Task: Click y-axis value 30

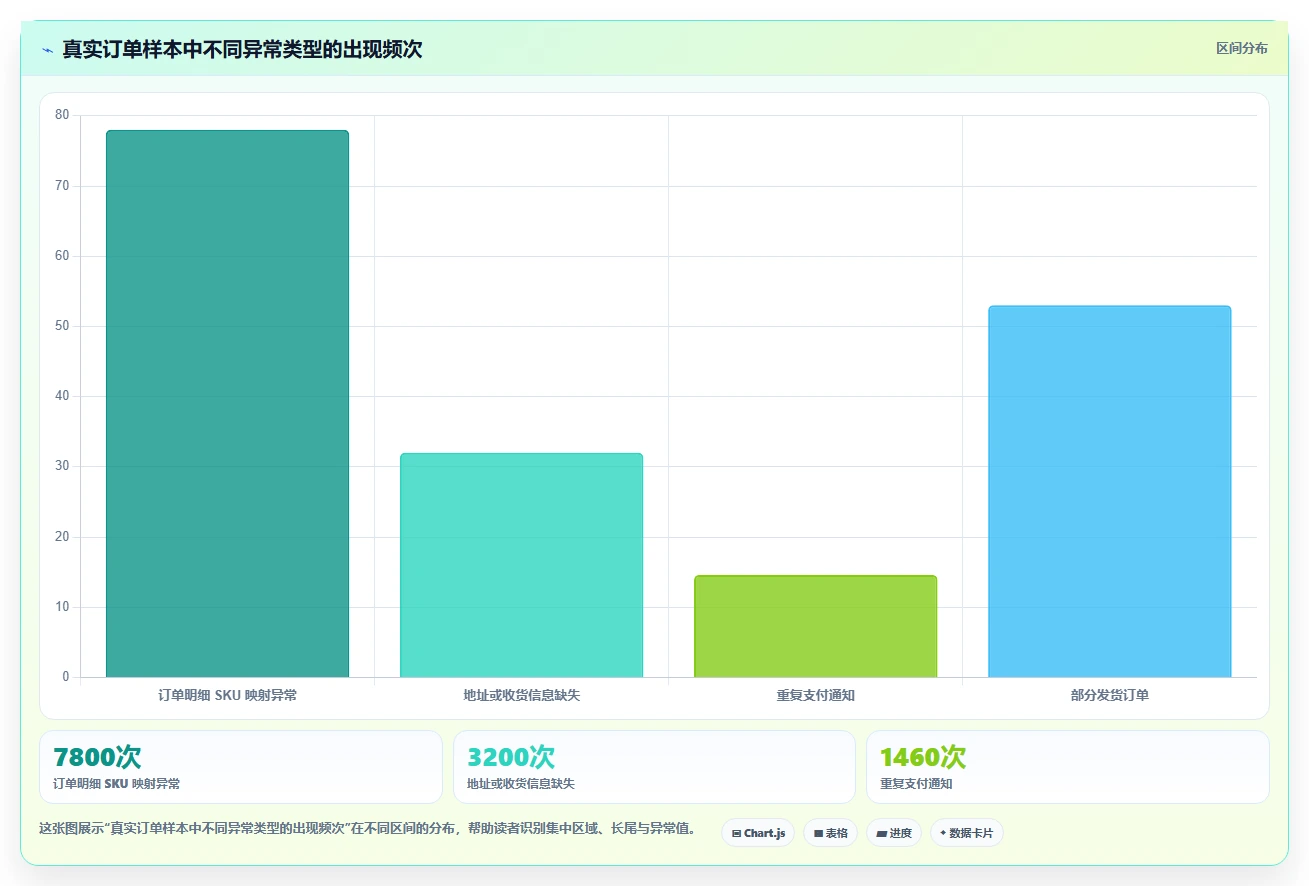Action: (x=62, y=466)
